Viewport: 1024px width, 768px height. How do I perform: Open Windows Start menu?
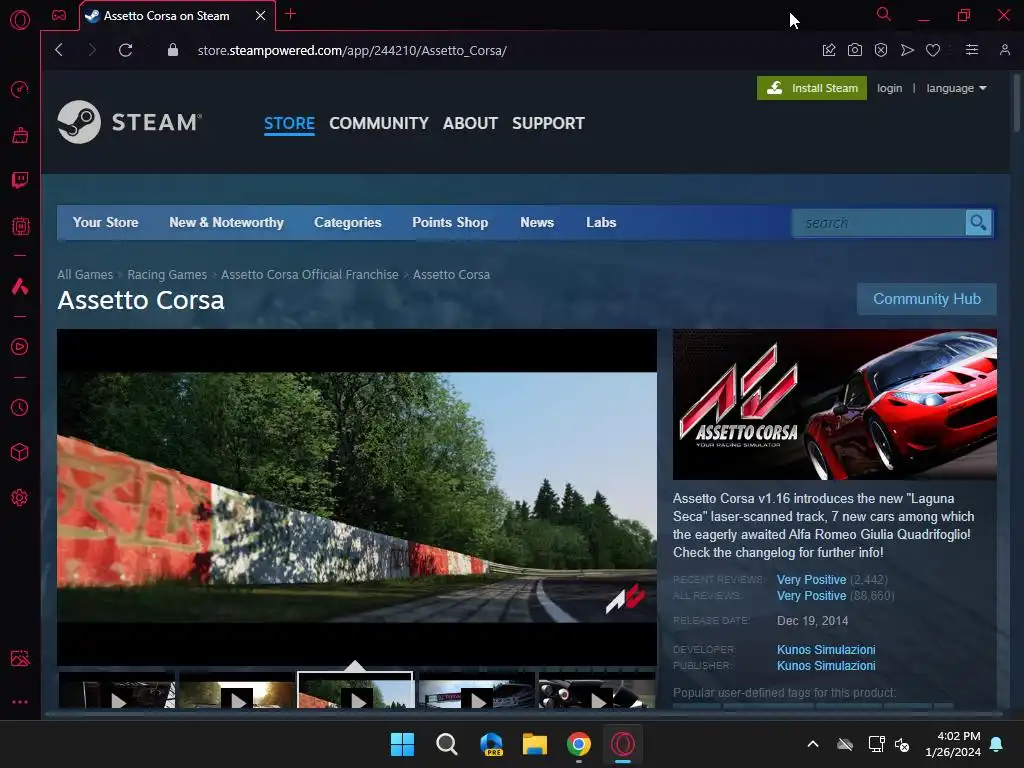click(x=402, y=744)
